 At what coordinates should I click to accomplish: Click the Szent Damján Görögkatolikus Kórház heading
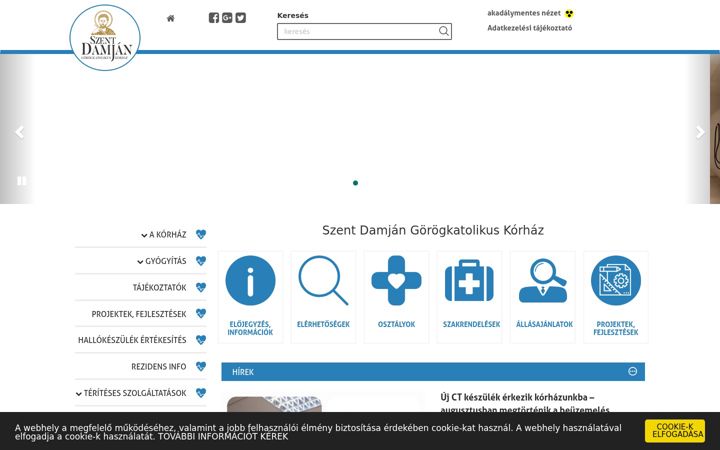pyautogui.click(x=433, y=230)
